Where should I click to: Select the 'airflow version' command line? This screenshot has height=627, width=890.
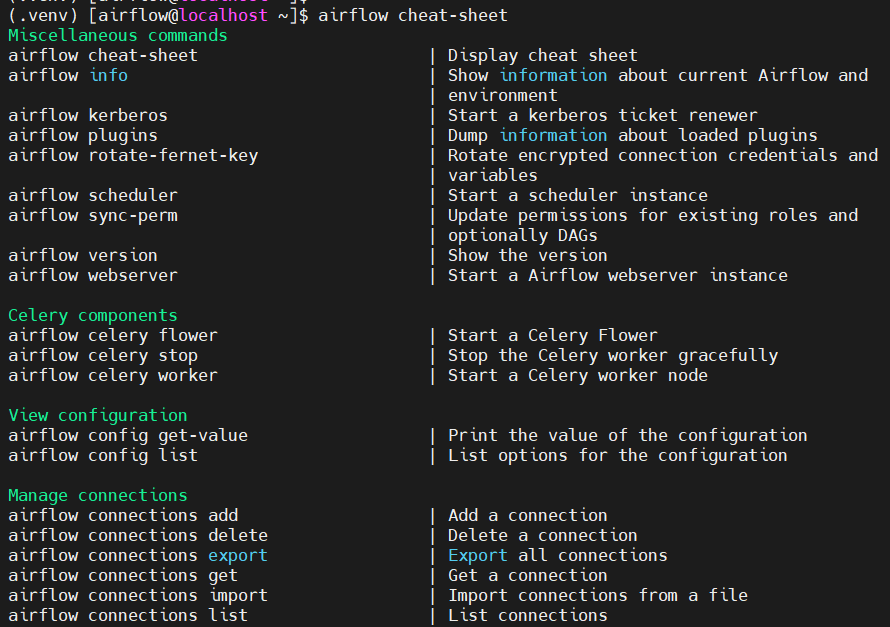tap(82, 255)
